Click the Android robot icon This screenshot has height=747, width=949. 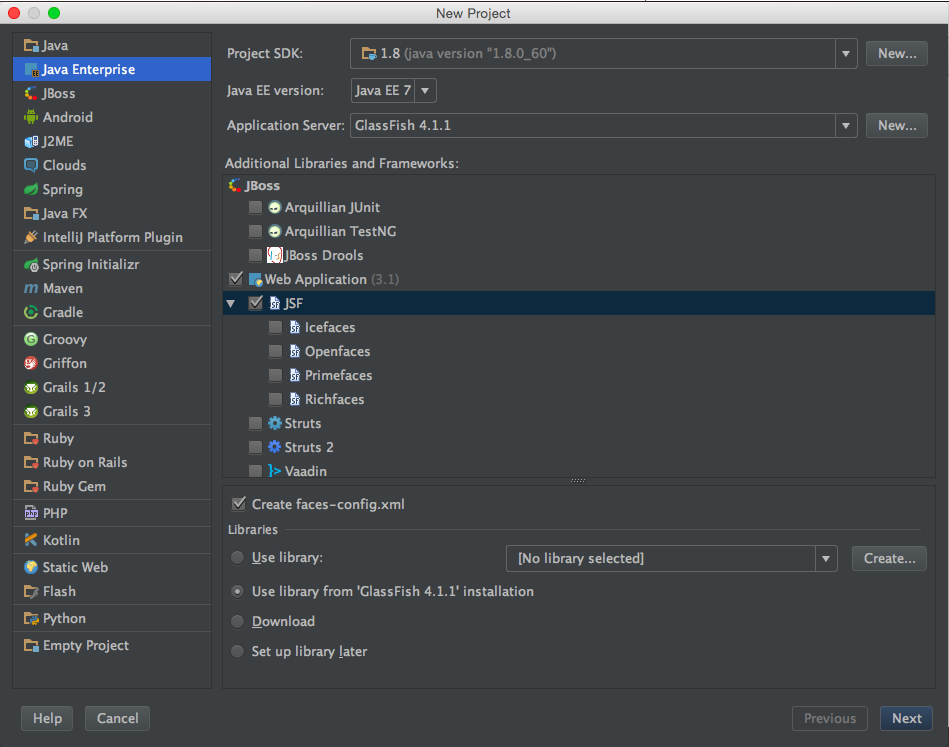(x=31, y=117)
